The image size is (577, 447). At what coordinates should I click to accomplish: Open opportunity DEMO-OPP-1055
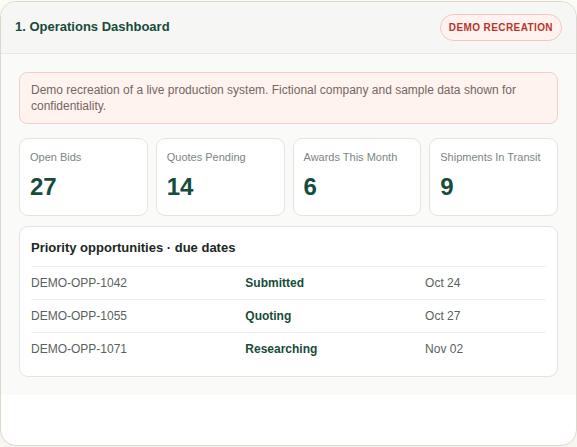(79, 316)
